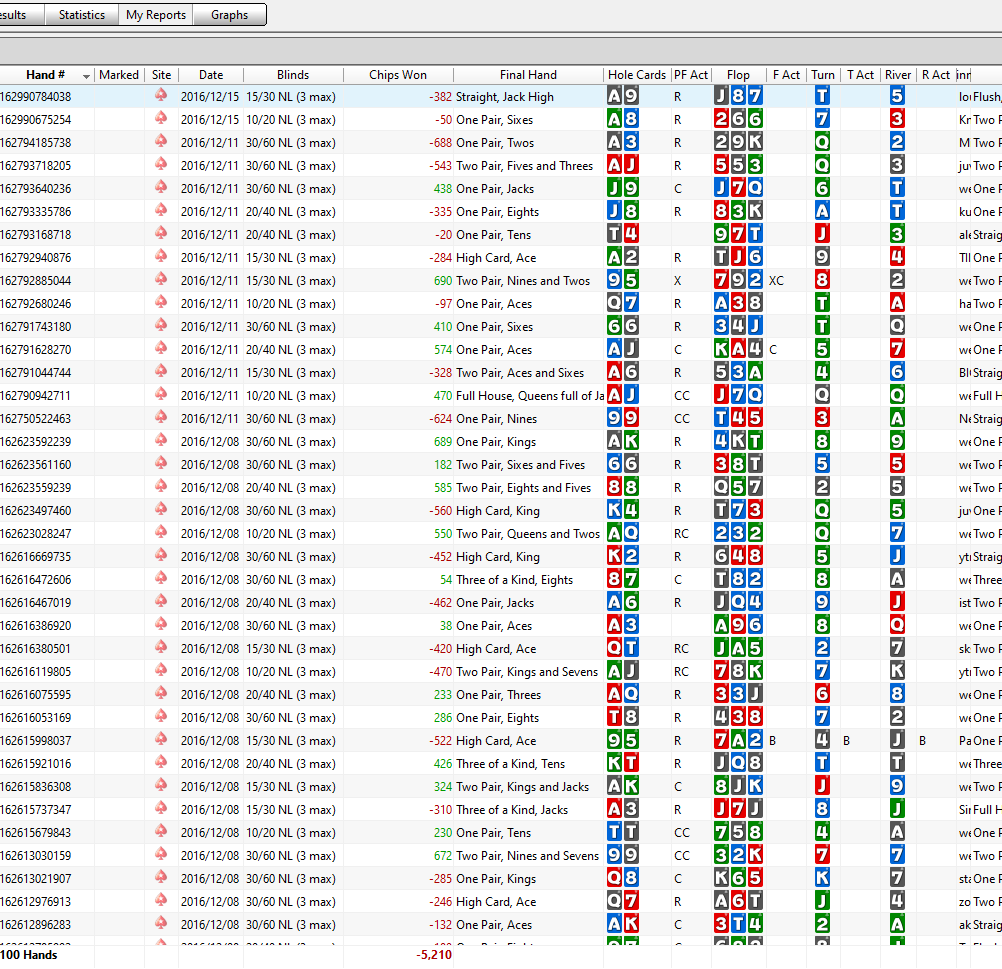Image resolution: width=1002 pixels, height=969 pixels.
Task: Click the Final Hand column header
Action: (528, 75)
